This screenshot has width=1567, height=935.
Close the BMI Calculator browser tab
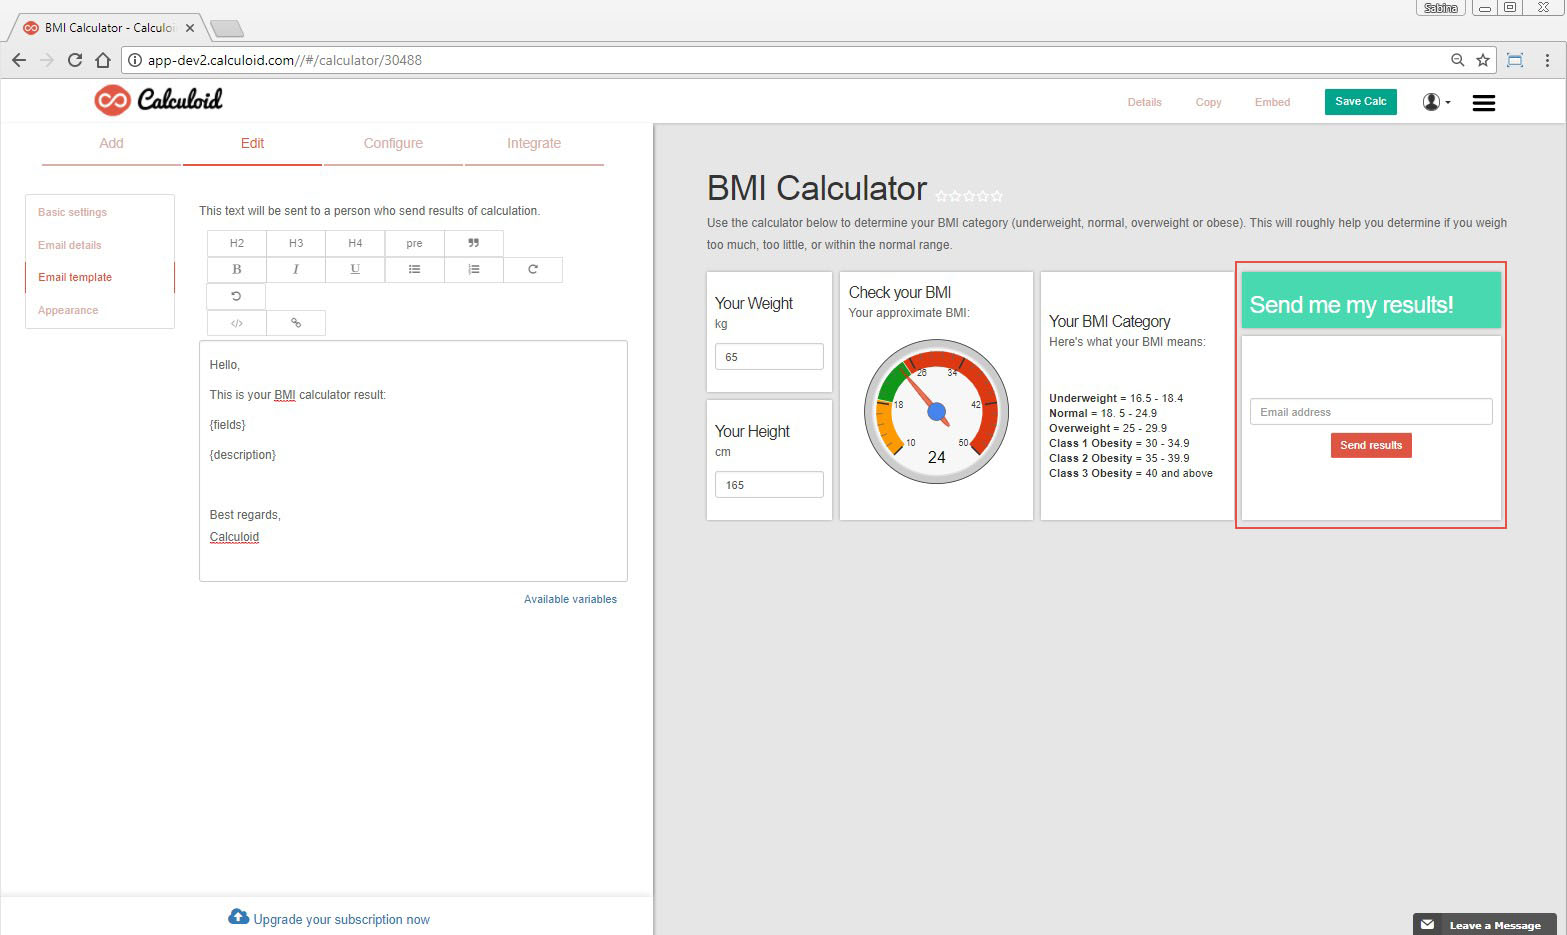[190, 28]
